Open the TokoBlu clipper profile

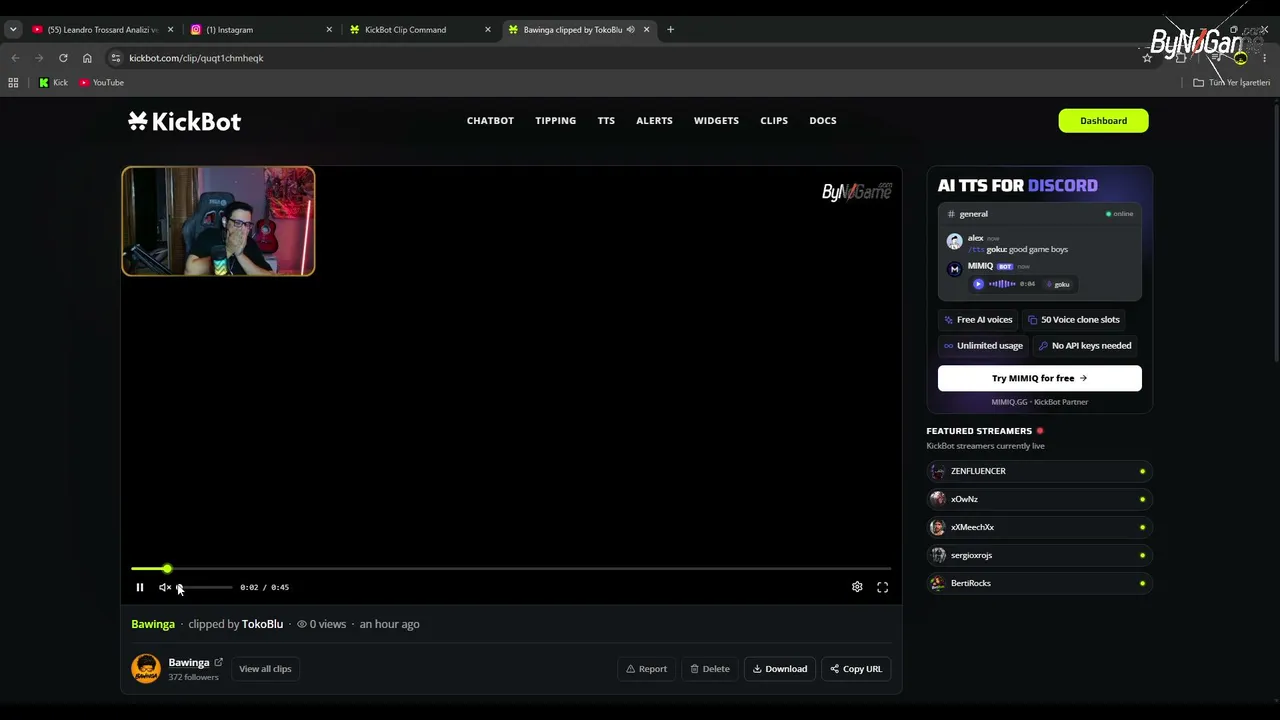(x=262, y=624)
